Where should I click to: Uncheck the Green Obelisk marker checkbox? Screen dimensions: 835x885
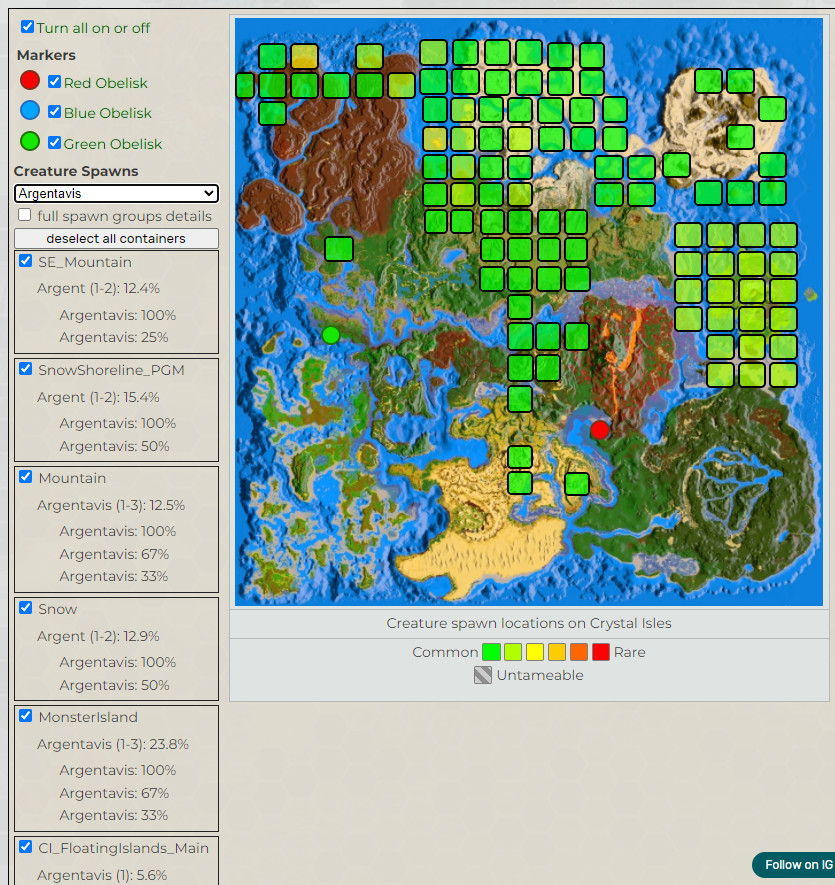coord(54,143)
